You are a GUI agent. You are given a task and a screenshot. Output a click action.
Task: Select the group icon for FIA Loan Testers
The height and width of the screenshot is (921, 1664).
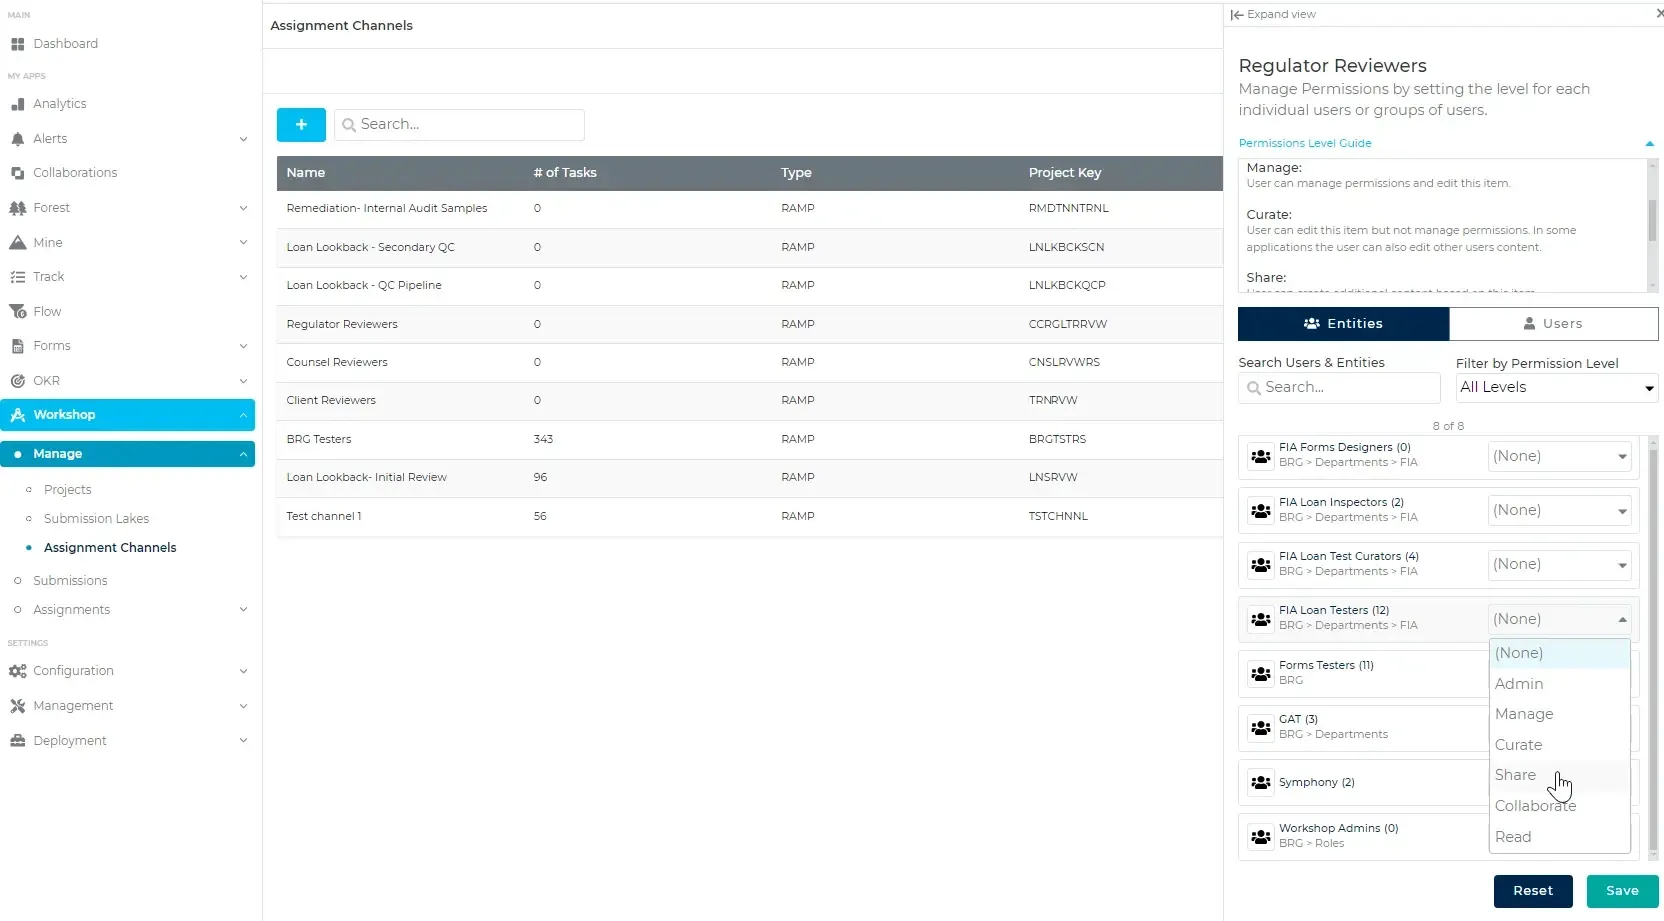[x=1261, y=619]
